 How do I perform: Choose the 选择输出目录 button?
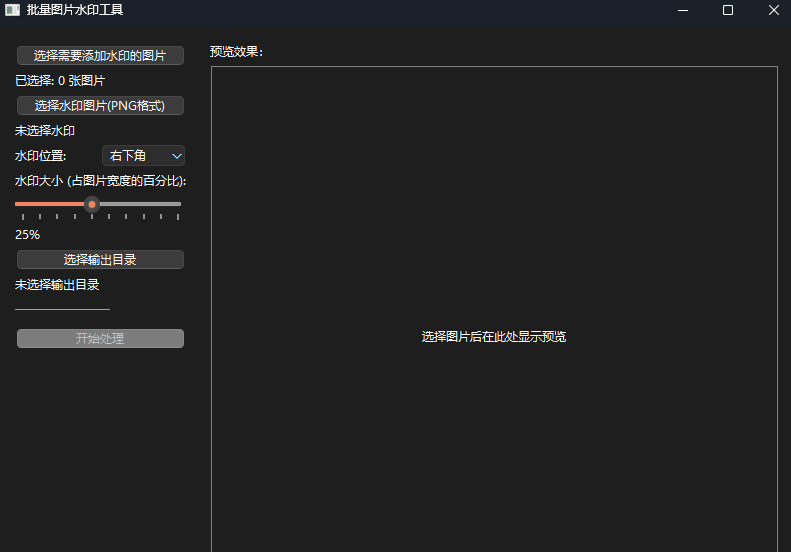point(100,259)
